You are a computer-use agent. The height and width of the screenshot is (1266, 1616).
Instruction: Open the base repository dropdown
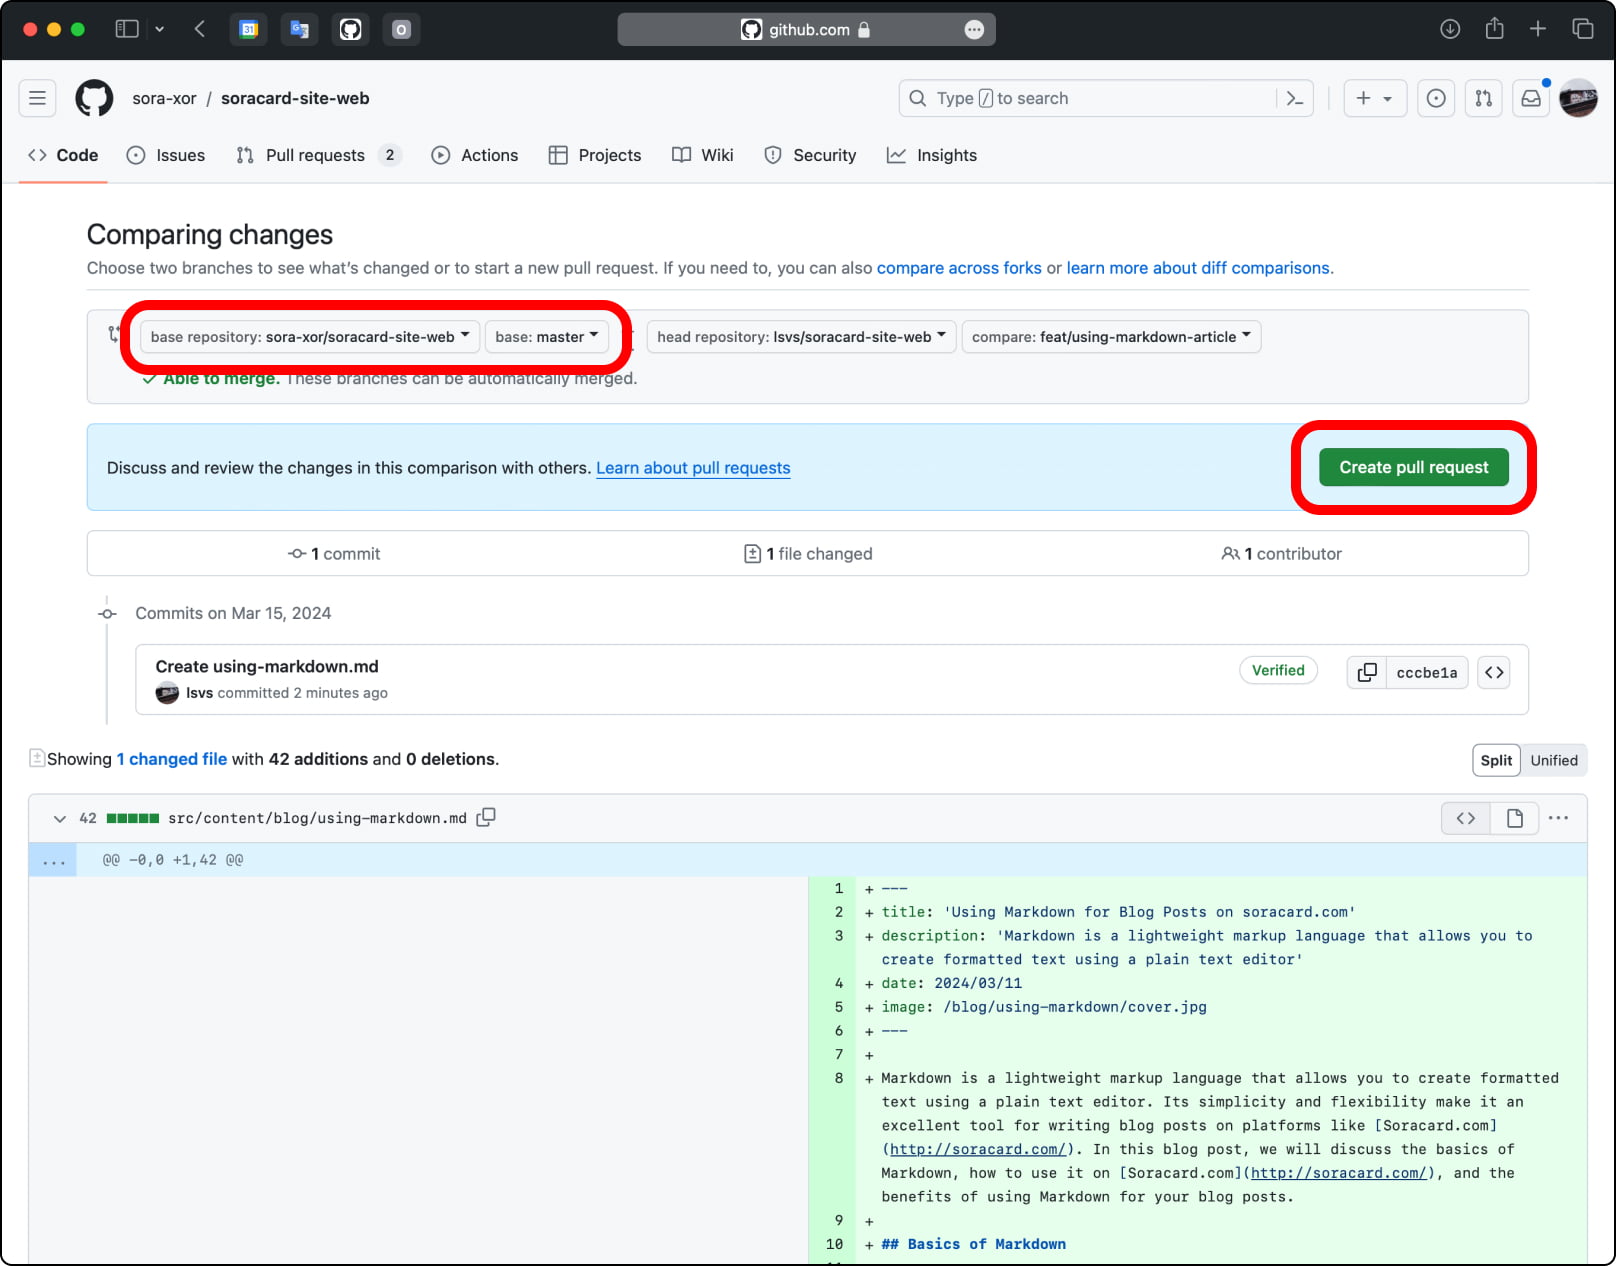tap(310, 336)
